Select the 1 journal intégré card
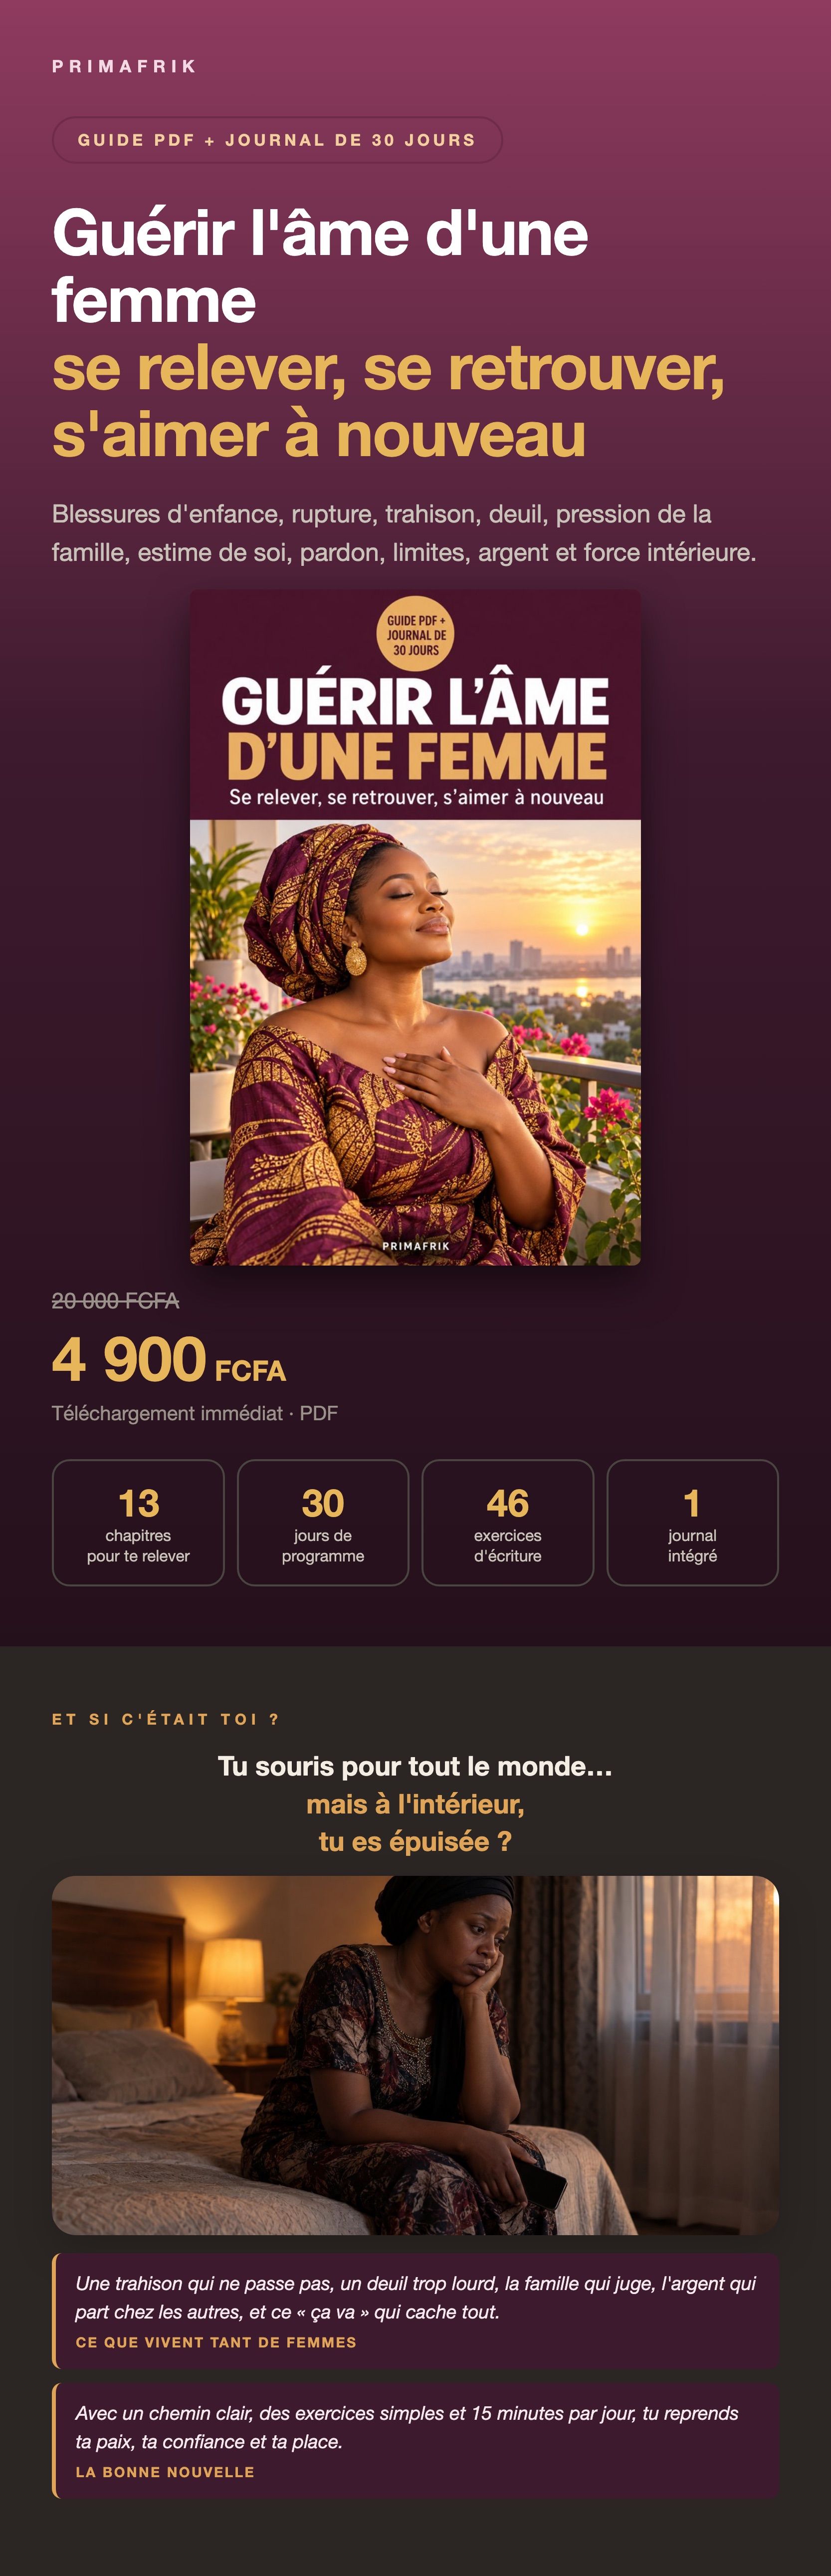The width and height of the screenshot is (831, 2576). click(x=692, y=1522)
